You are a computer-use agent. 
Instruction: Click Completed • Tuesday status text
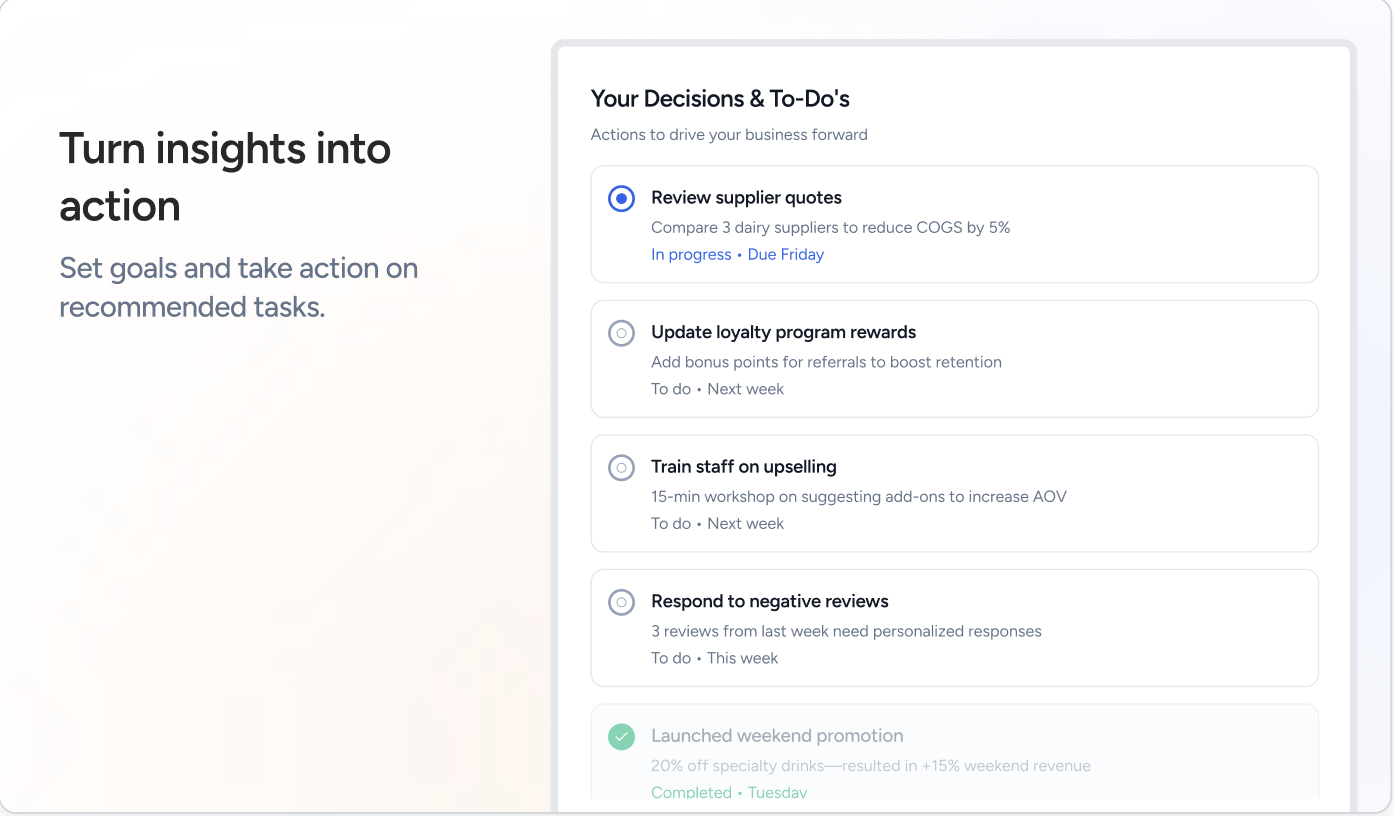coord(728,792)
